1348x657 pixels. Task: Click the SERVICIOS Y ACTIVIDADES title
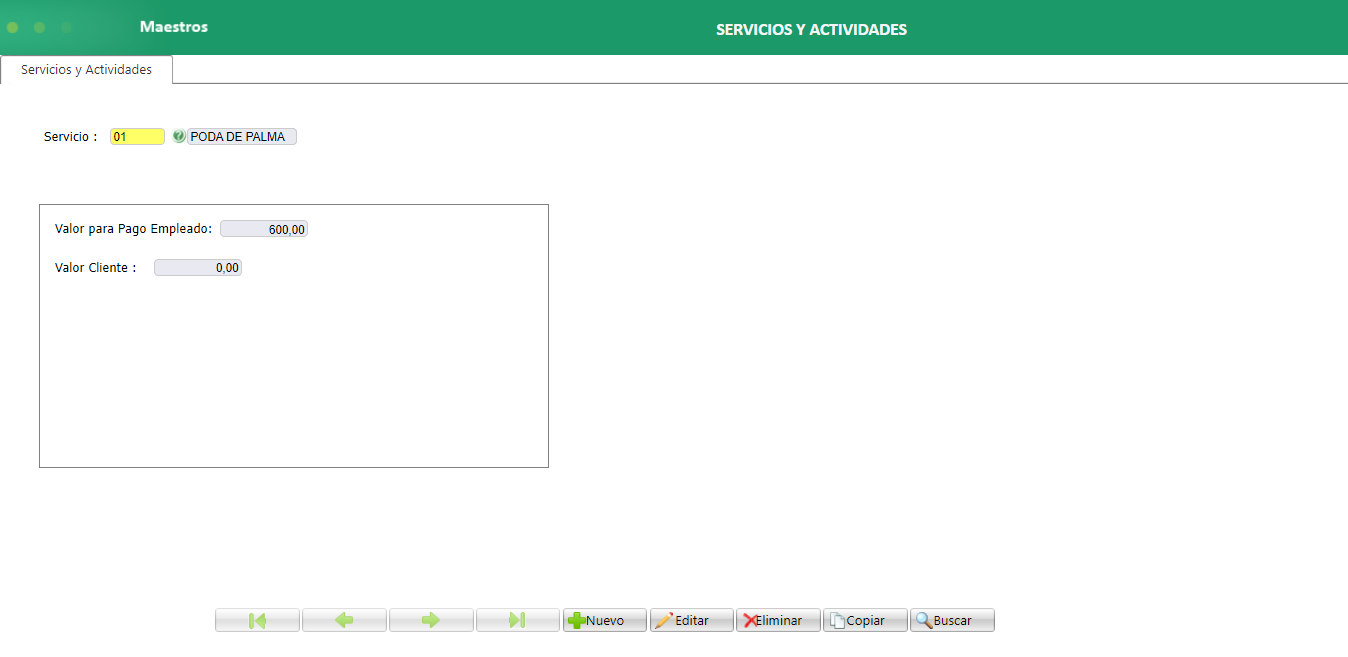[x=811, y=30]
